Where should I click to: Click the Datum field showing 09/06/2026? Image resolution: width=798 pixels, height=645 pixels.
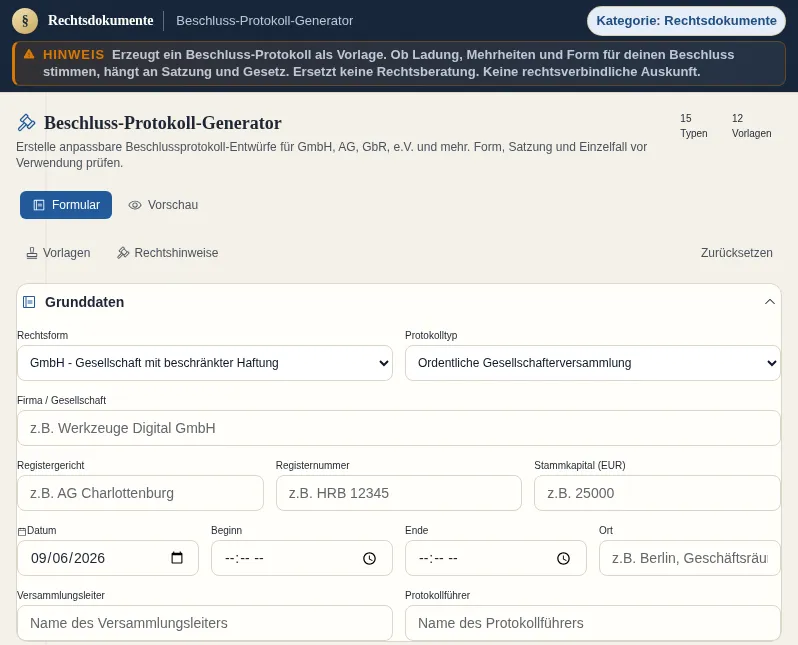108,558
